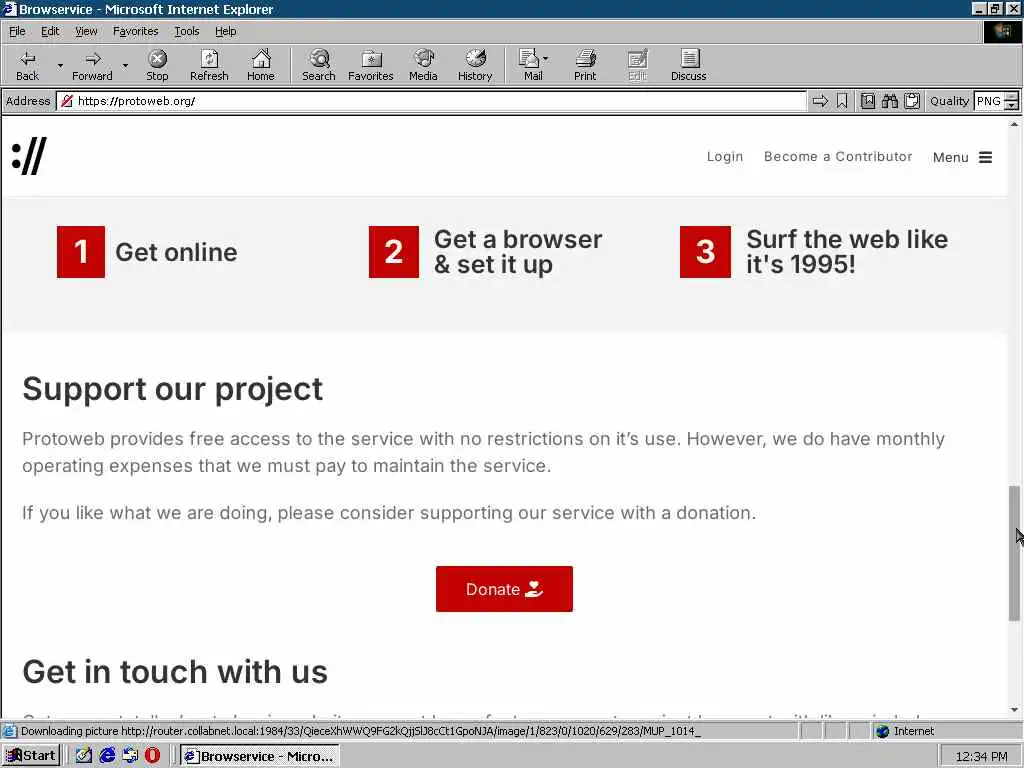Image resolution: width=1024 pixels, height=768 pixels.
Task: Click Browservice taskbar button
Action: 259,756
